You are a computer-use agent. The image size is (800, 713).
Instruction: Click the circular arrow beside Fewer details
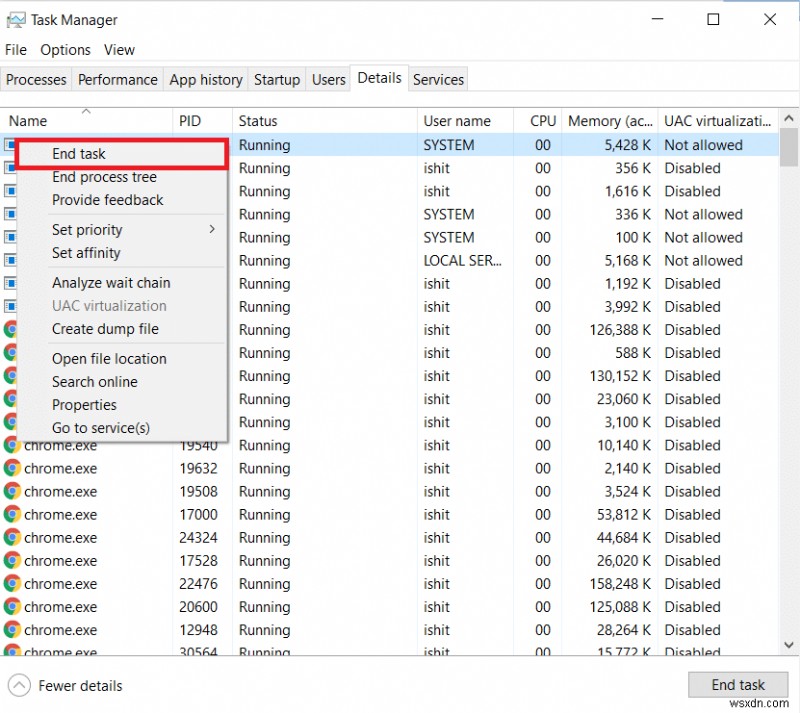click(x=17, y=686)
